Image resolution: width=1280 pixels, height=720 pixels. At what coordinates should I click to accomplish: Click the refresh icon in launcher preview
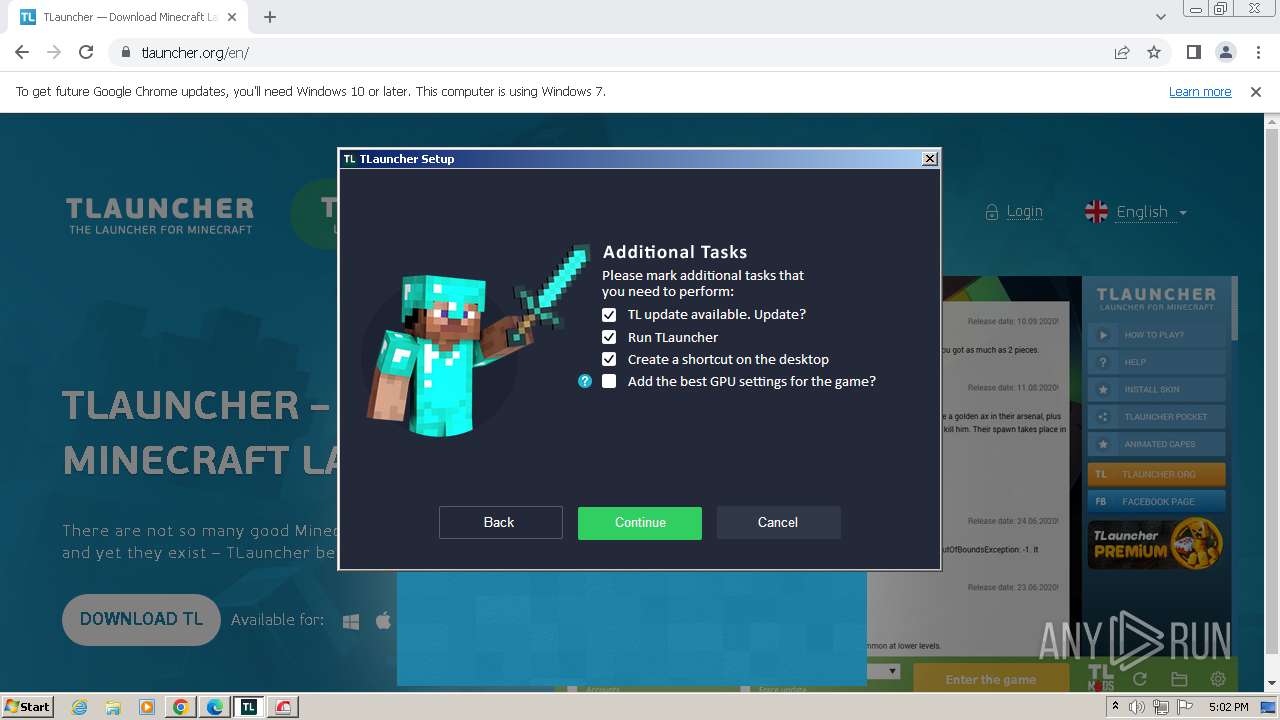coord(1139,679)
